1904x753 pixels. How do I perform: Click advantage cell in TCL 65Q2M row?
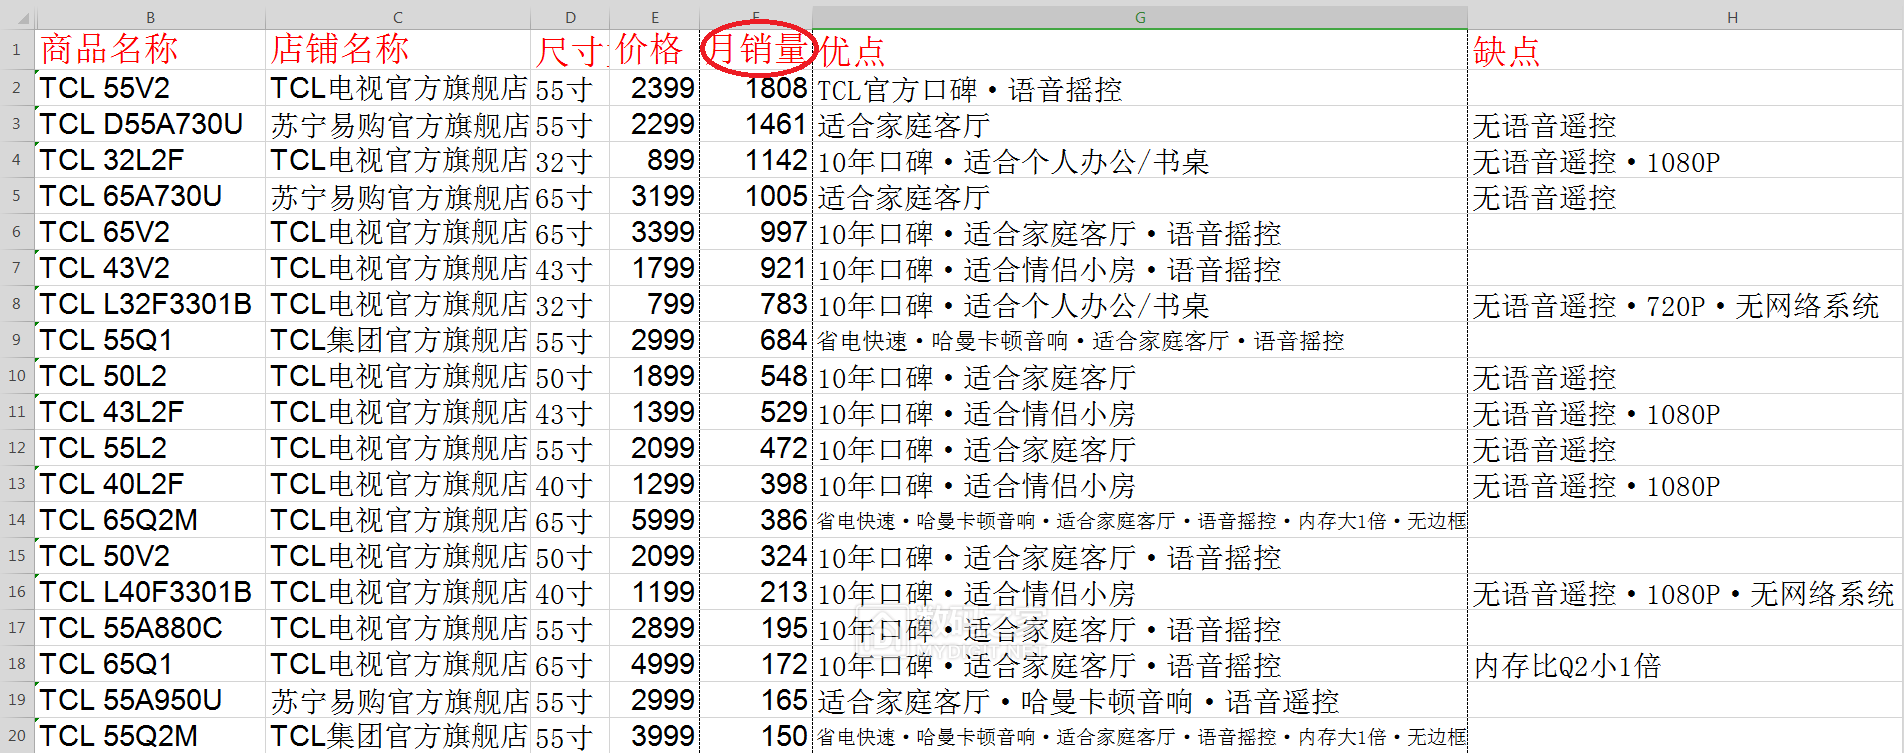coord(1140,520)
